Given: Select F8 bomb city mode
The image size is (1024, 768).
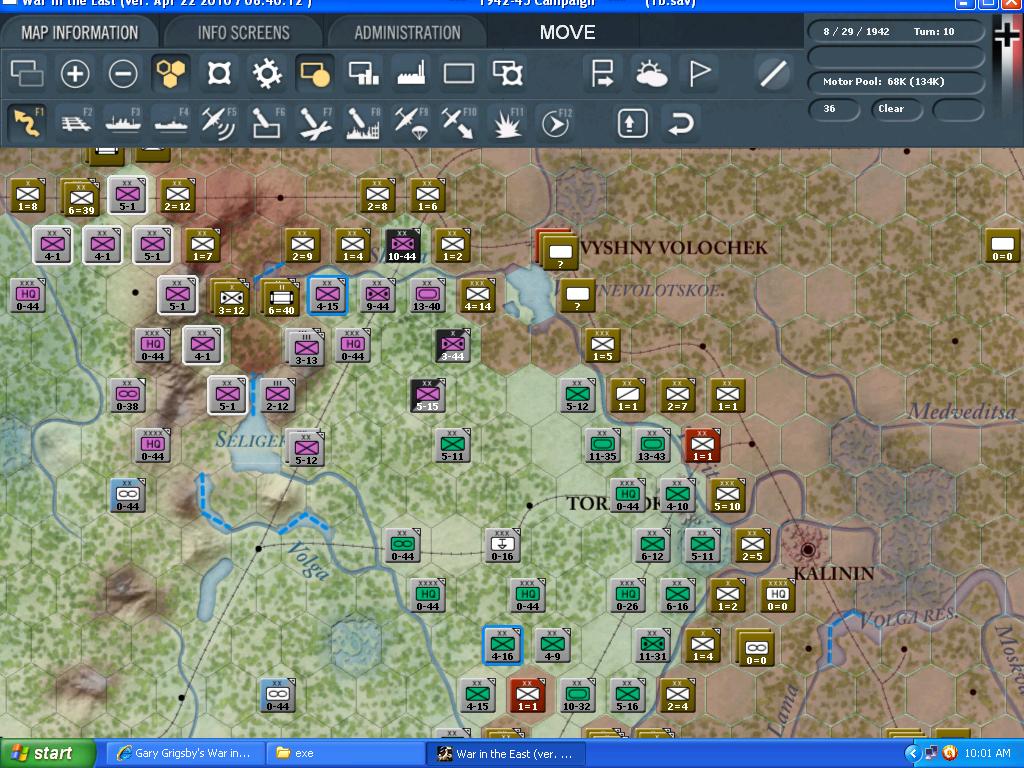Looking at the screenshot, I should coord(363,123).
